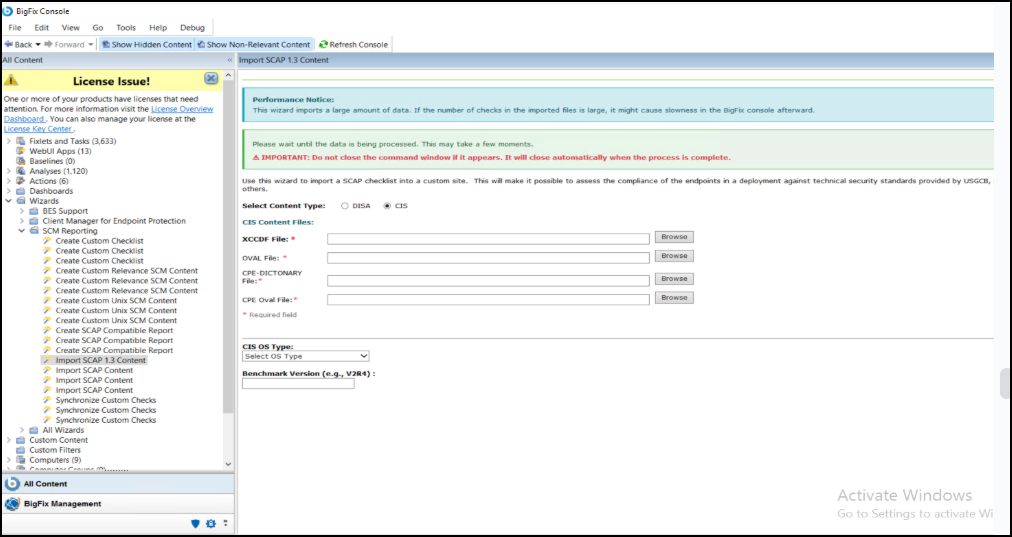Click the XCCDF File input field
This screenshot has height=537, width=1012.
[488, 239]
